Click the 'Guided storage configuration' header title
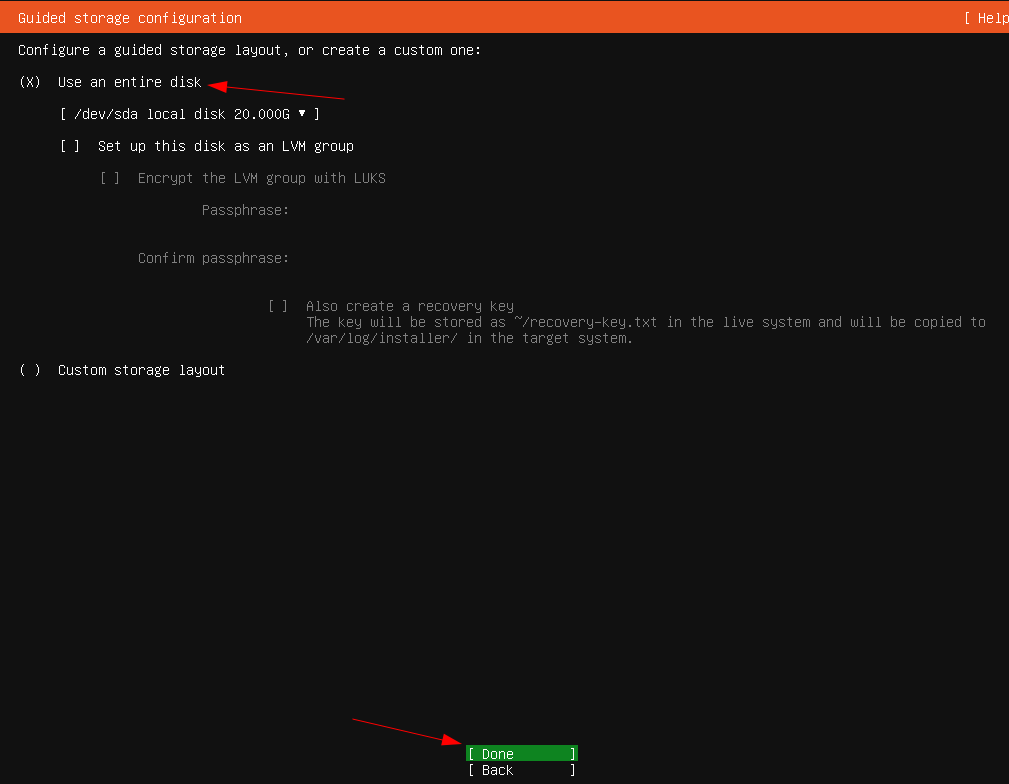The width and height of the screenshot is (1009, 784). (x=130, y=18)
